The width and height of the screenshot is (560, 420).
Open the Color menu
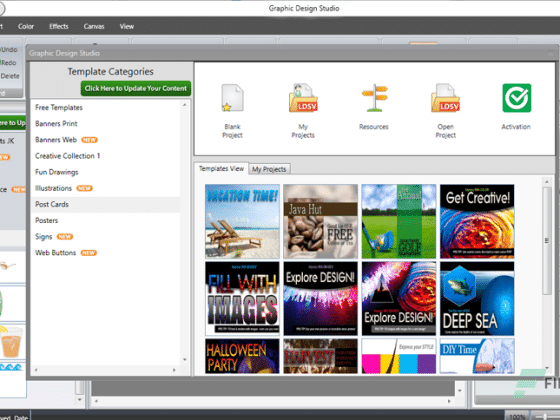click(26, 26)
